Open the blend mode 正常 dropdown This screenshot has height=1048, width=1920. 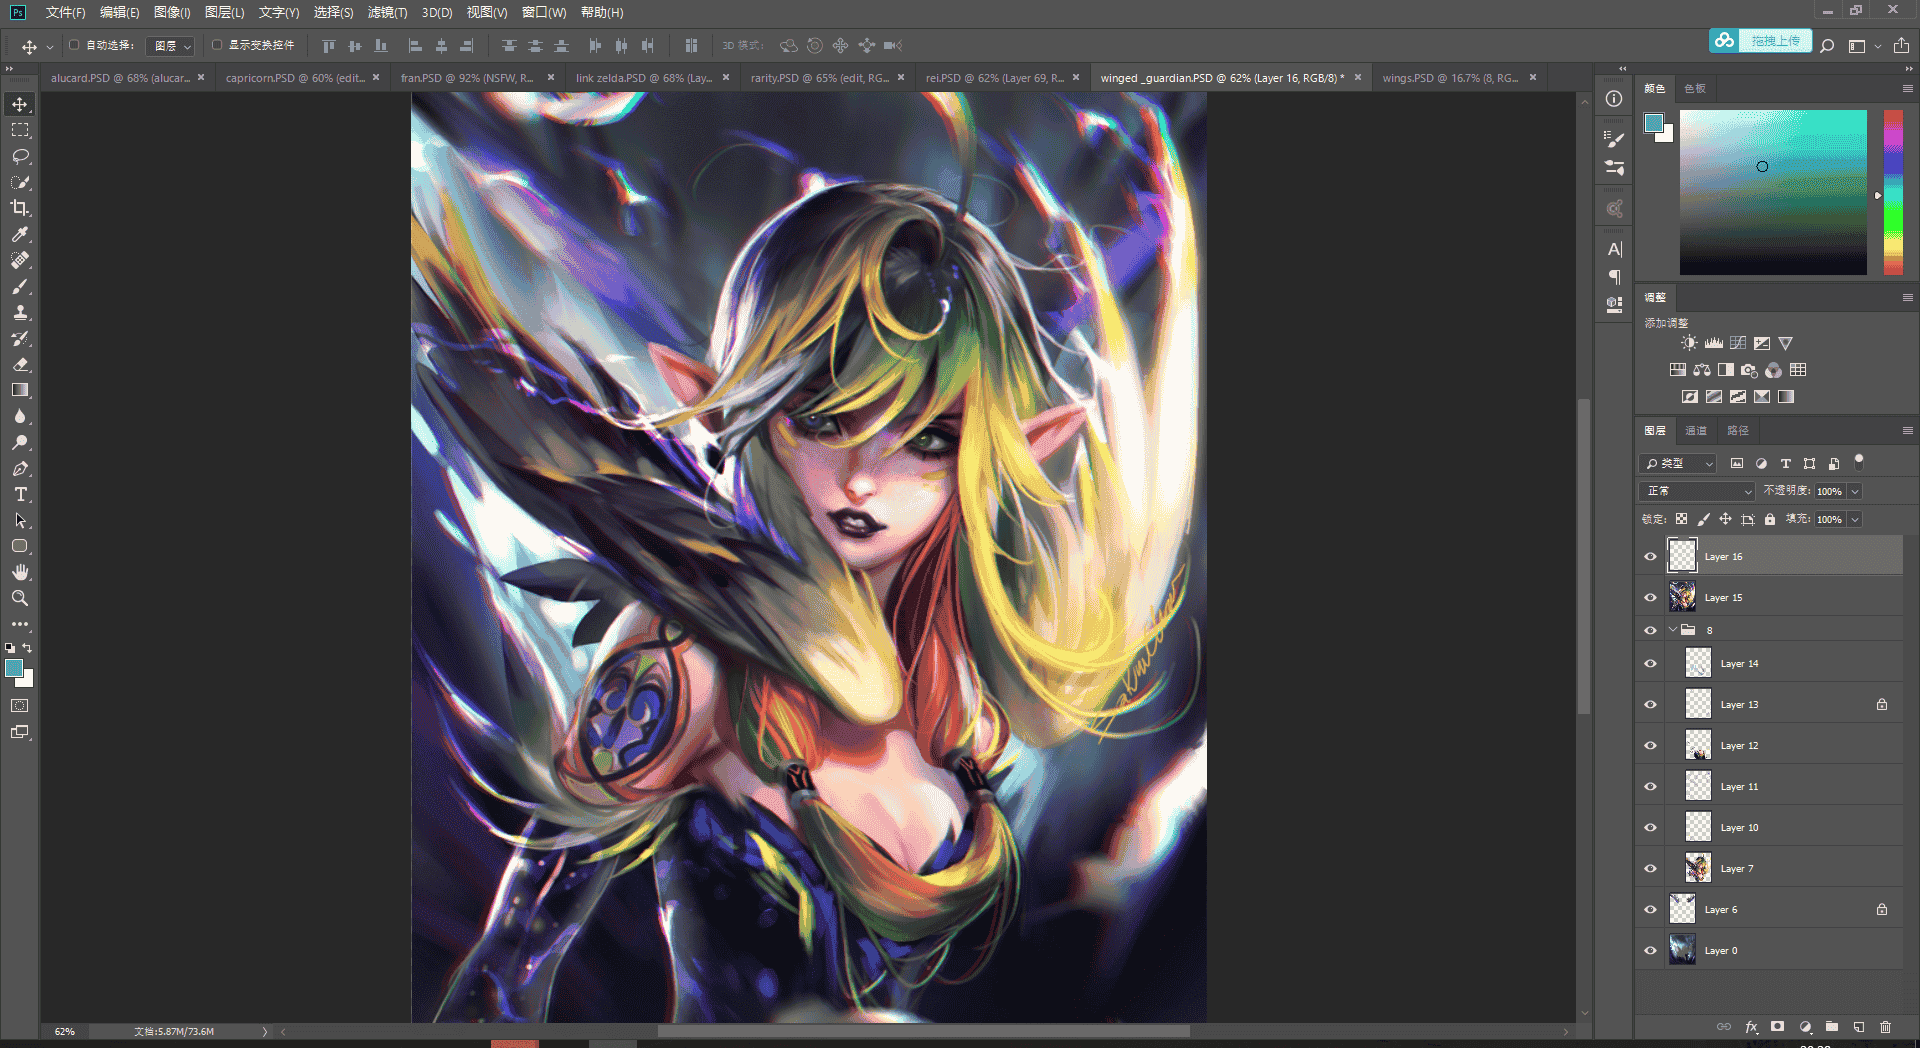(1698, 491)
